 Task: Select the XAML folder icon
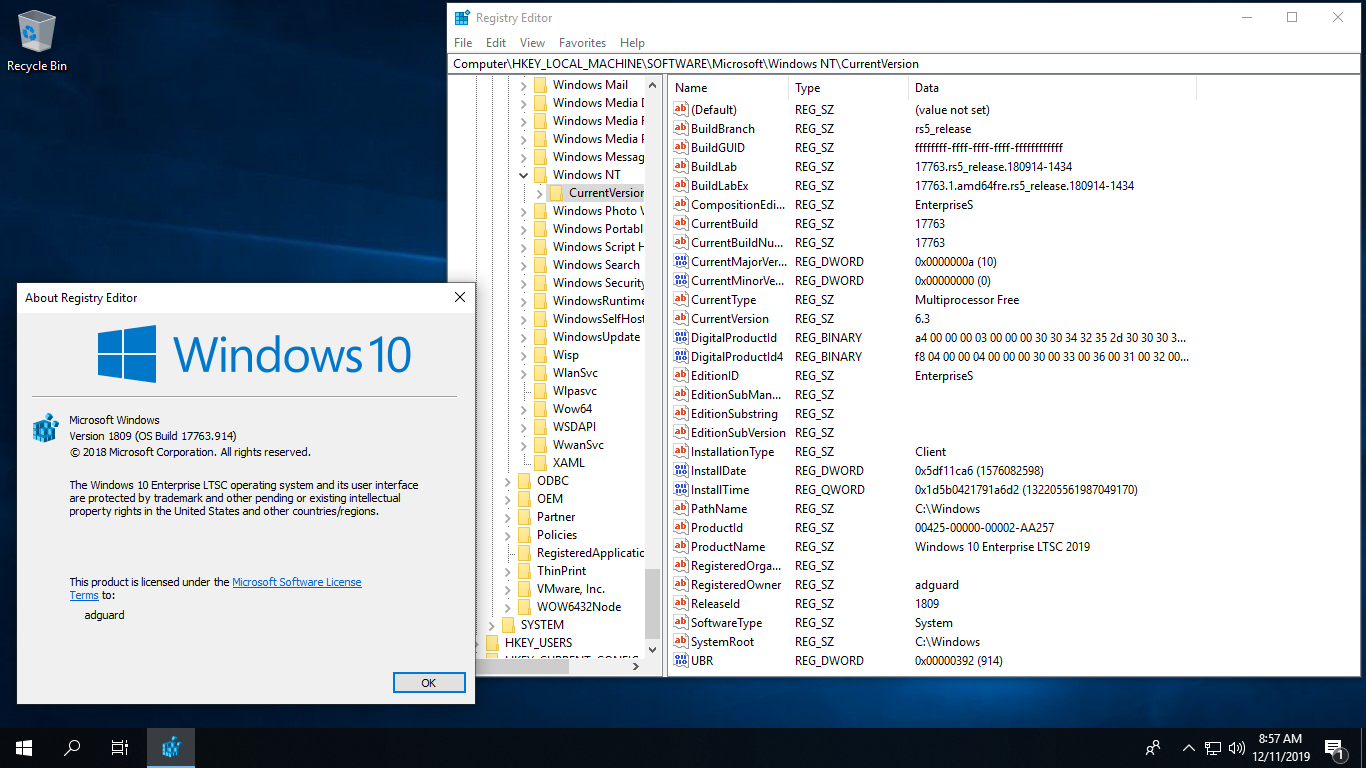tap(540, 463)
